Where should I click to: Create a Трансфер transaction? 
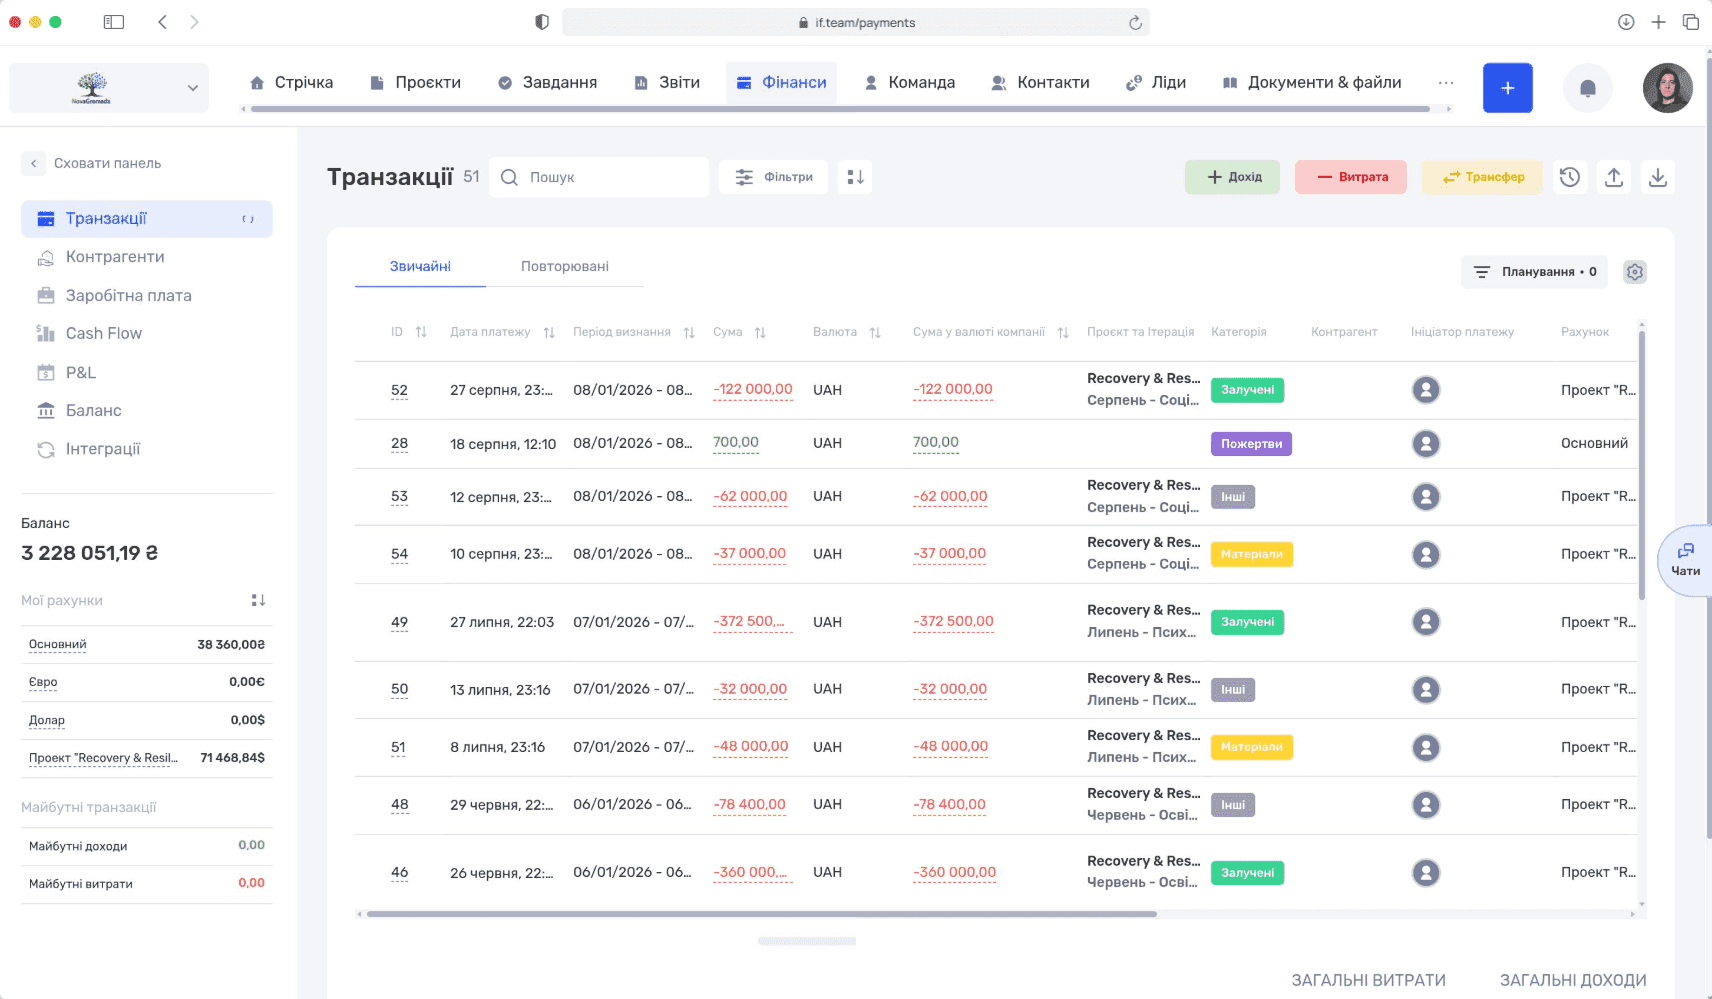[x=1483, y=177]
